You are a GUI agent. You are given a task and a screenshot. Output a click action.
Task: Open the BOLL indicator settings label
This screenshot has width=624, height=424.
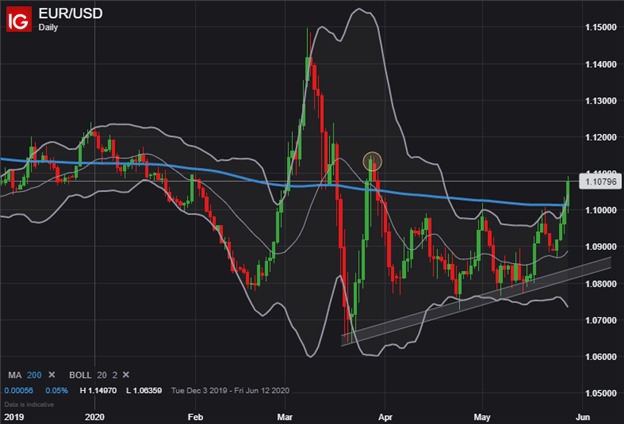click(x=80, y=375)
